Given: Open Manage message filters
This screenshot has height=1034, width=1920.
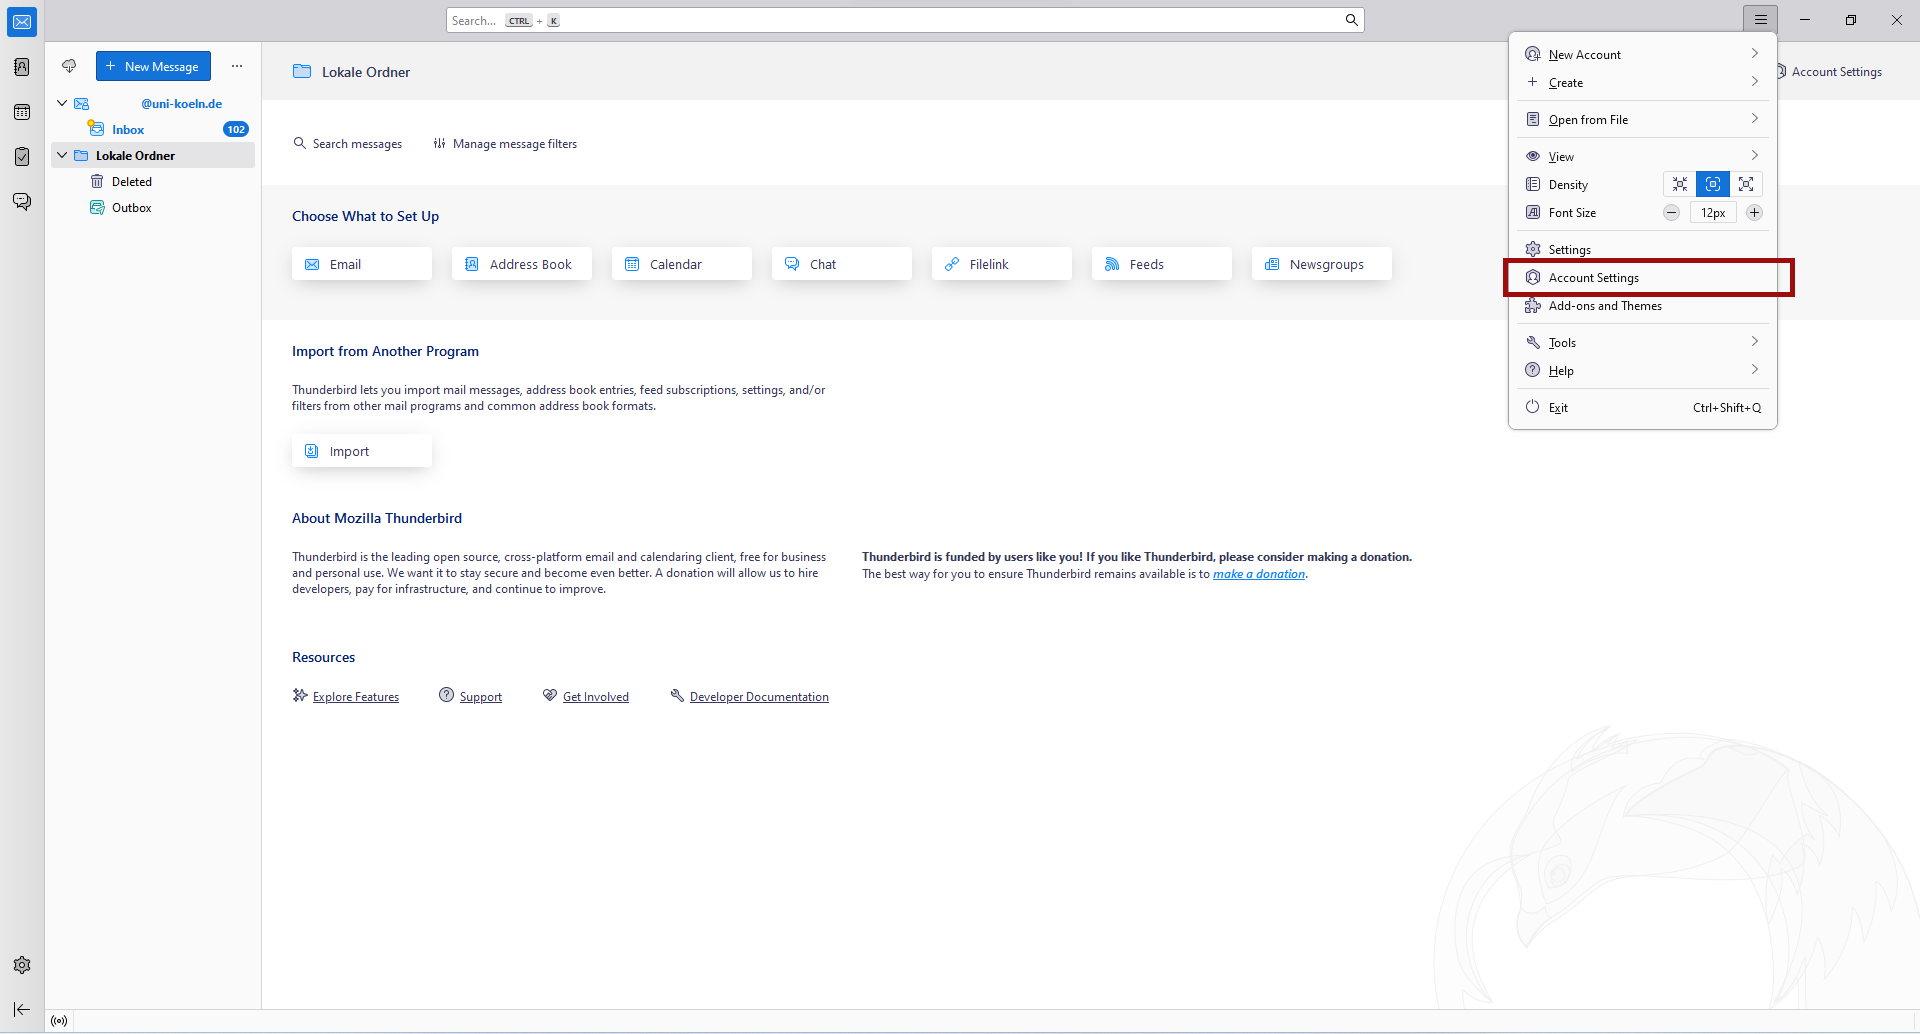Looking at the screenshot, I should click(505, 143).
